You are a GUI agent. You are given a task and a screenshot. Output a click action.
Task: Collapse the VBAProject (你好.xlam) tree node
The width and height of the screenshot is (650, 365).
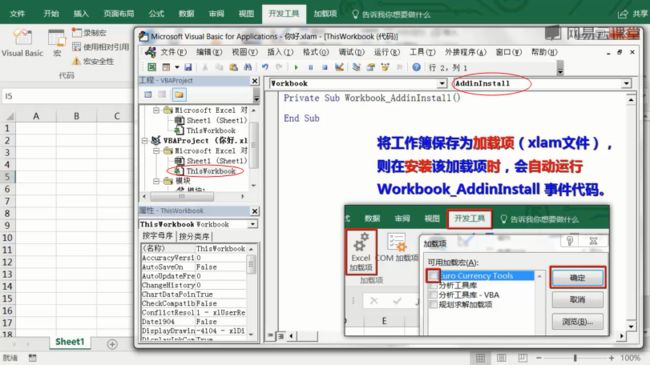(x=144, y=141)
